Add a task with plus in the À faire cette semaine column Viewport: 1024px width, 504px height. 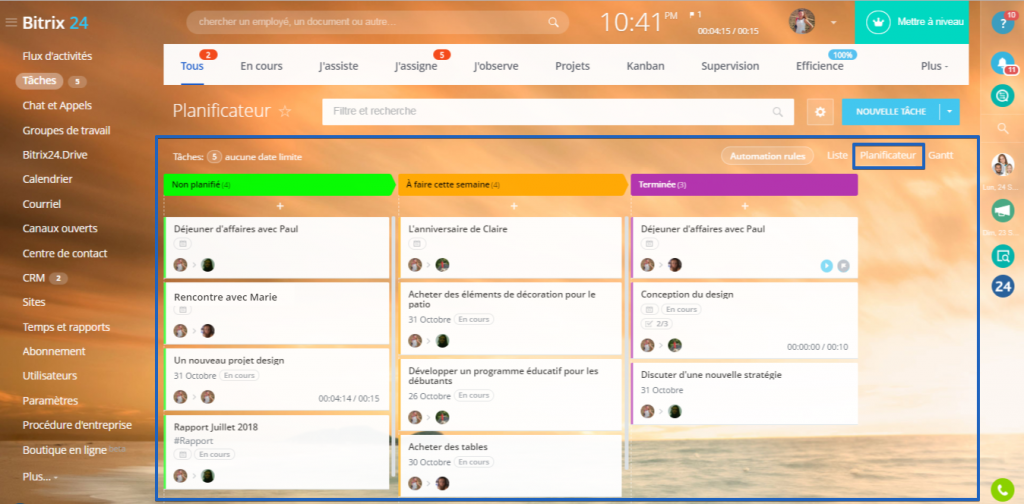pyautogui.click(x=514, y=206)
